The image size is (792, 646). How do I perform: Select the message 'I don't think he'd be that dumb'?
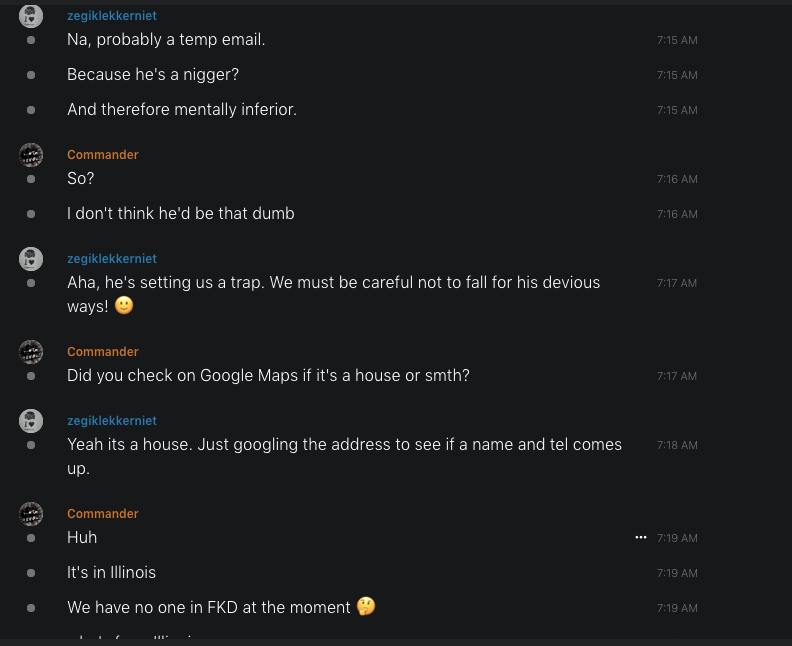click(x=180, y=213)
